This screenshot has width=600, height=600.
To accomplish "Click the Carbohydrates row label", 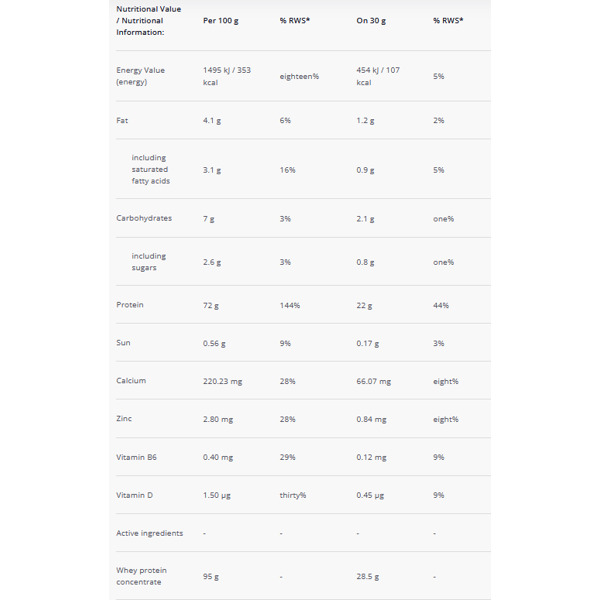I will [x=144, y=218].
